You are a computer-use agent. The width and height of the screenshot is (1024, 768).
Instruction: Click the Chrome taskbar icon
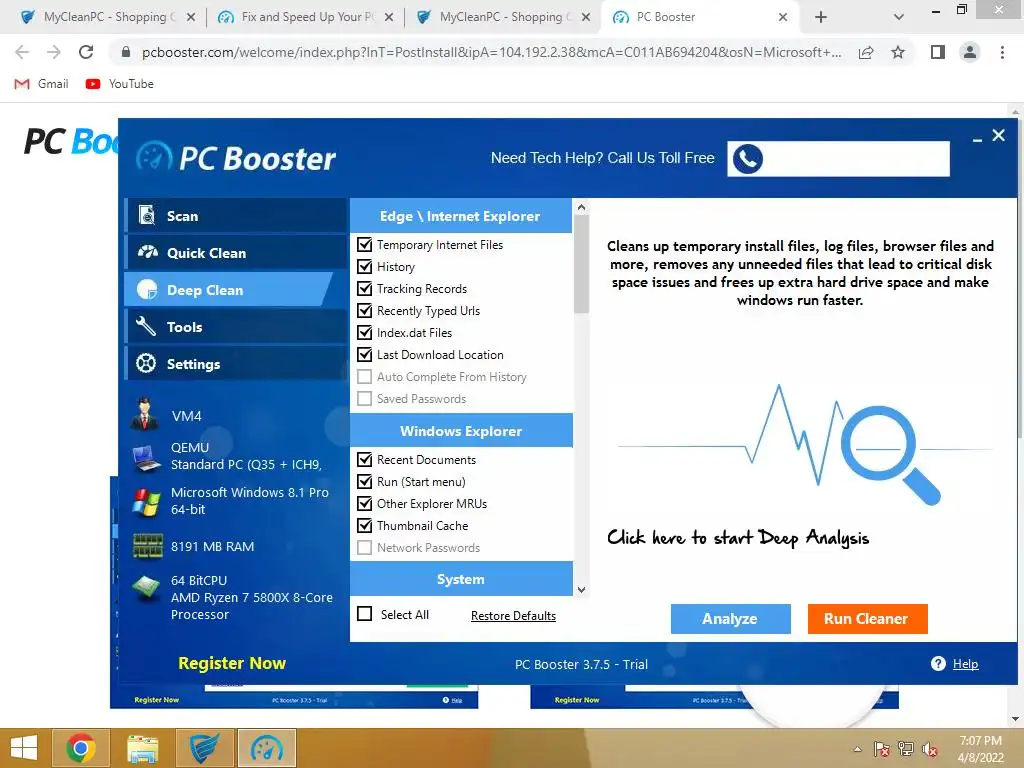click(x=81, y=748)
